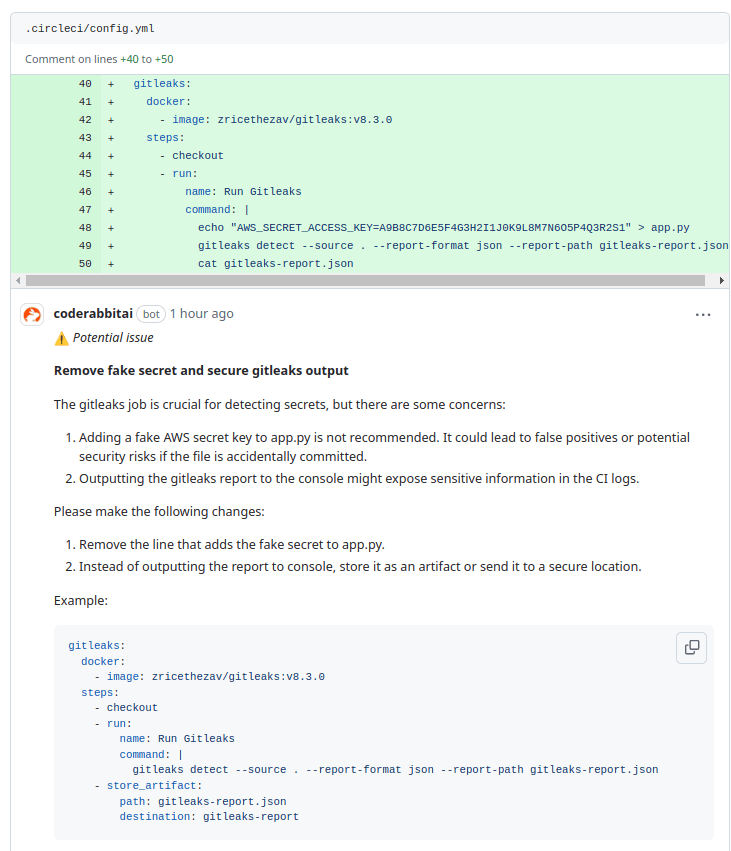Click the bot badge label

150,314
